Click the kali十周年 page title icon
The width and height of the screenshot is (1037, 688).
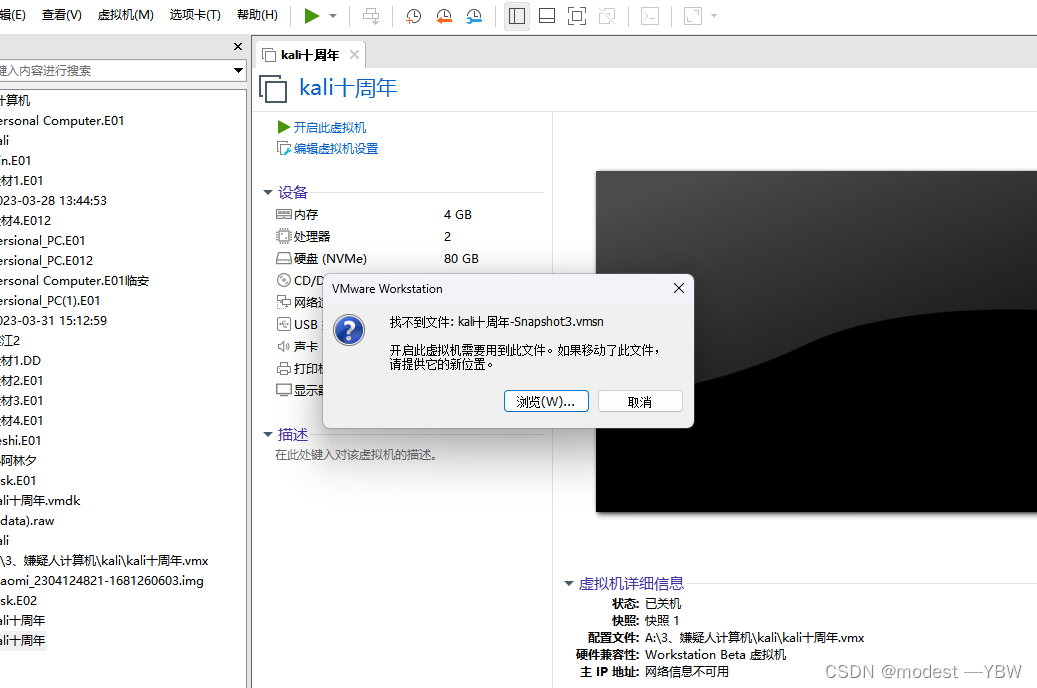tap(273, 89)
